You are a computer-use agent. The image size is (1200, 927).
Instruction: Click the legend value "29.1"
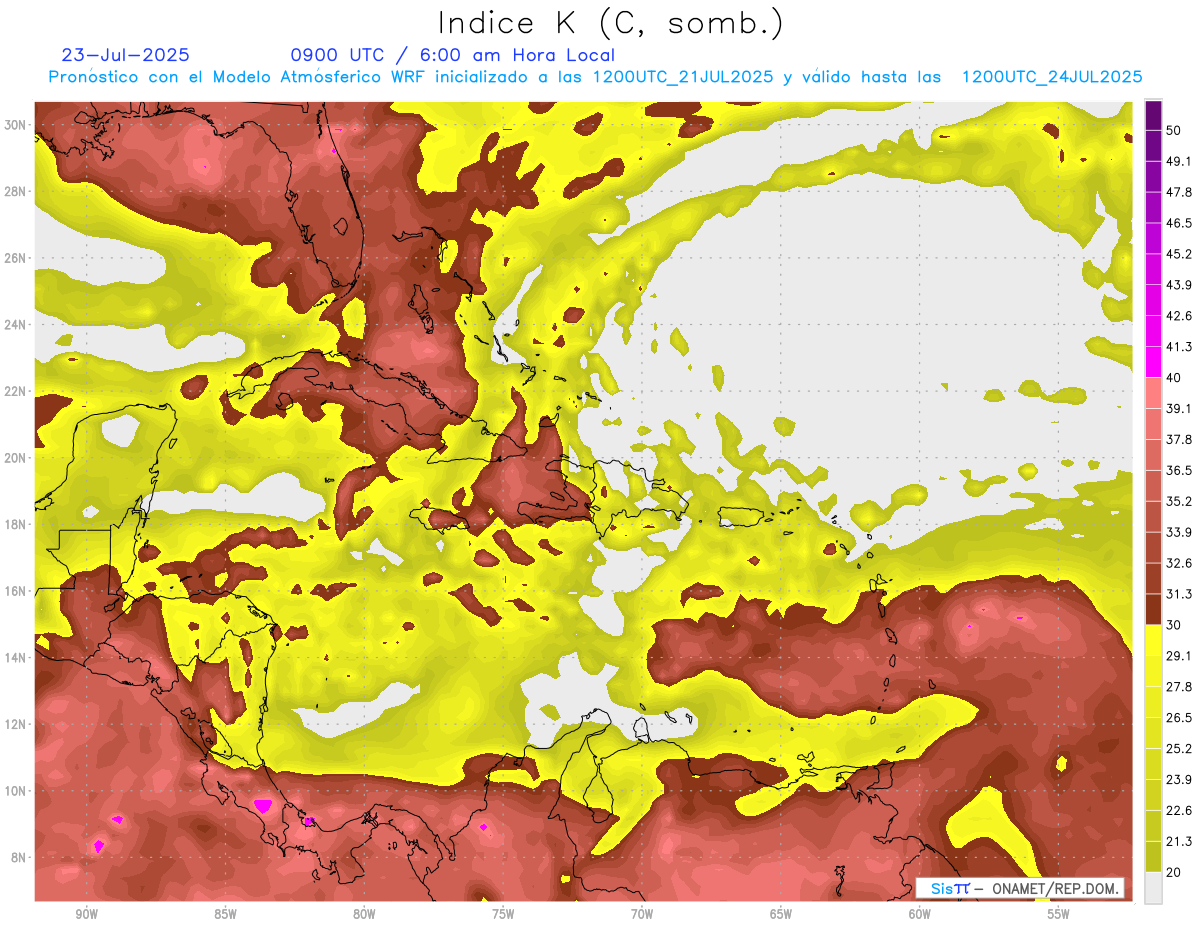click(1179, 656)
